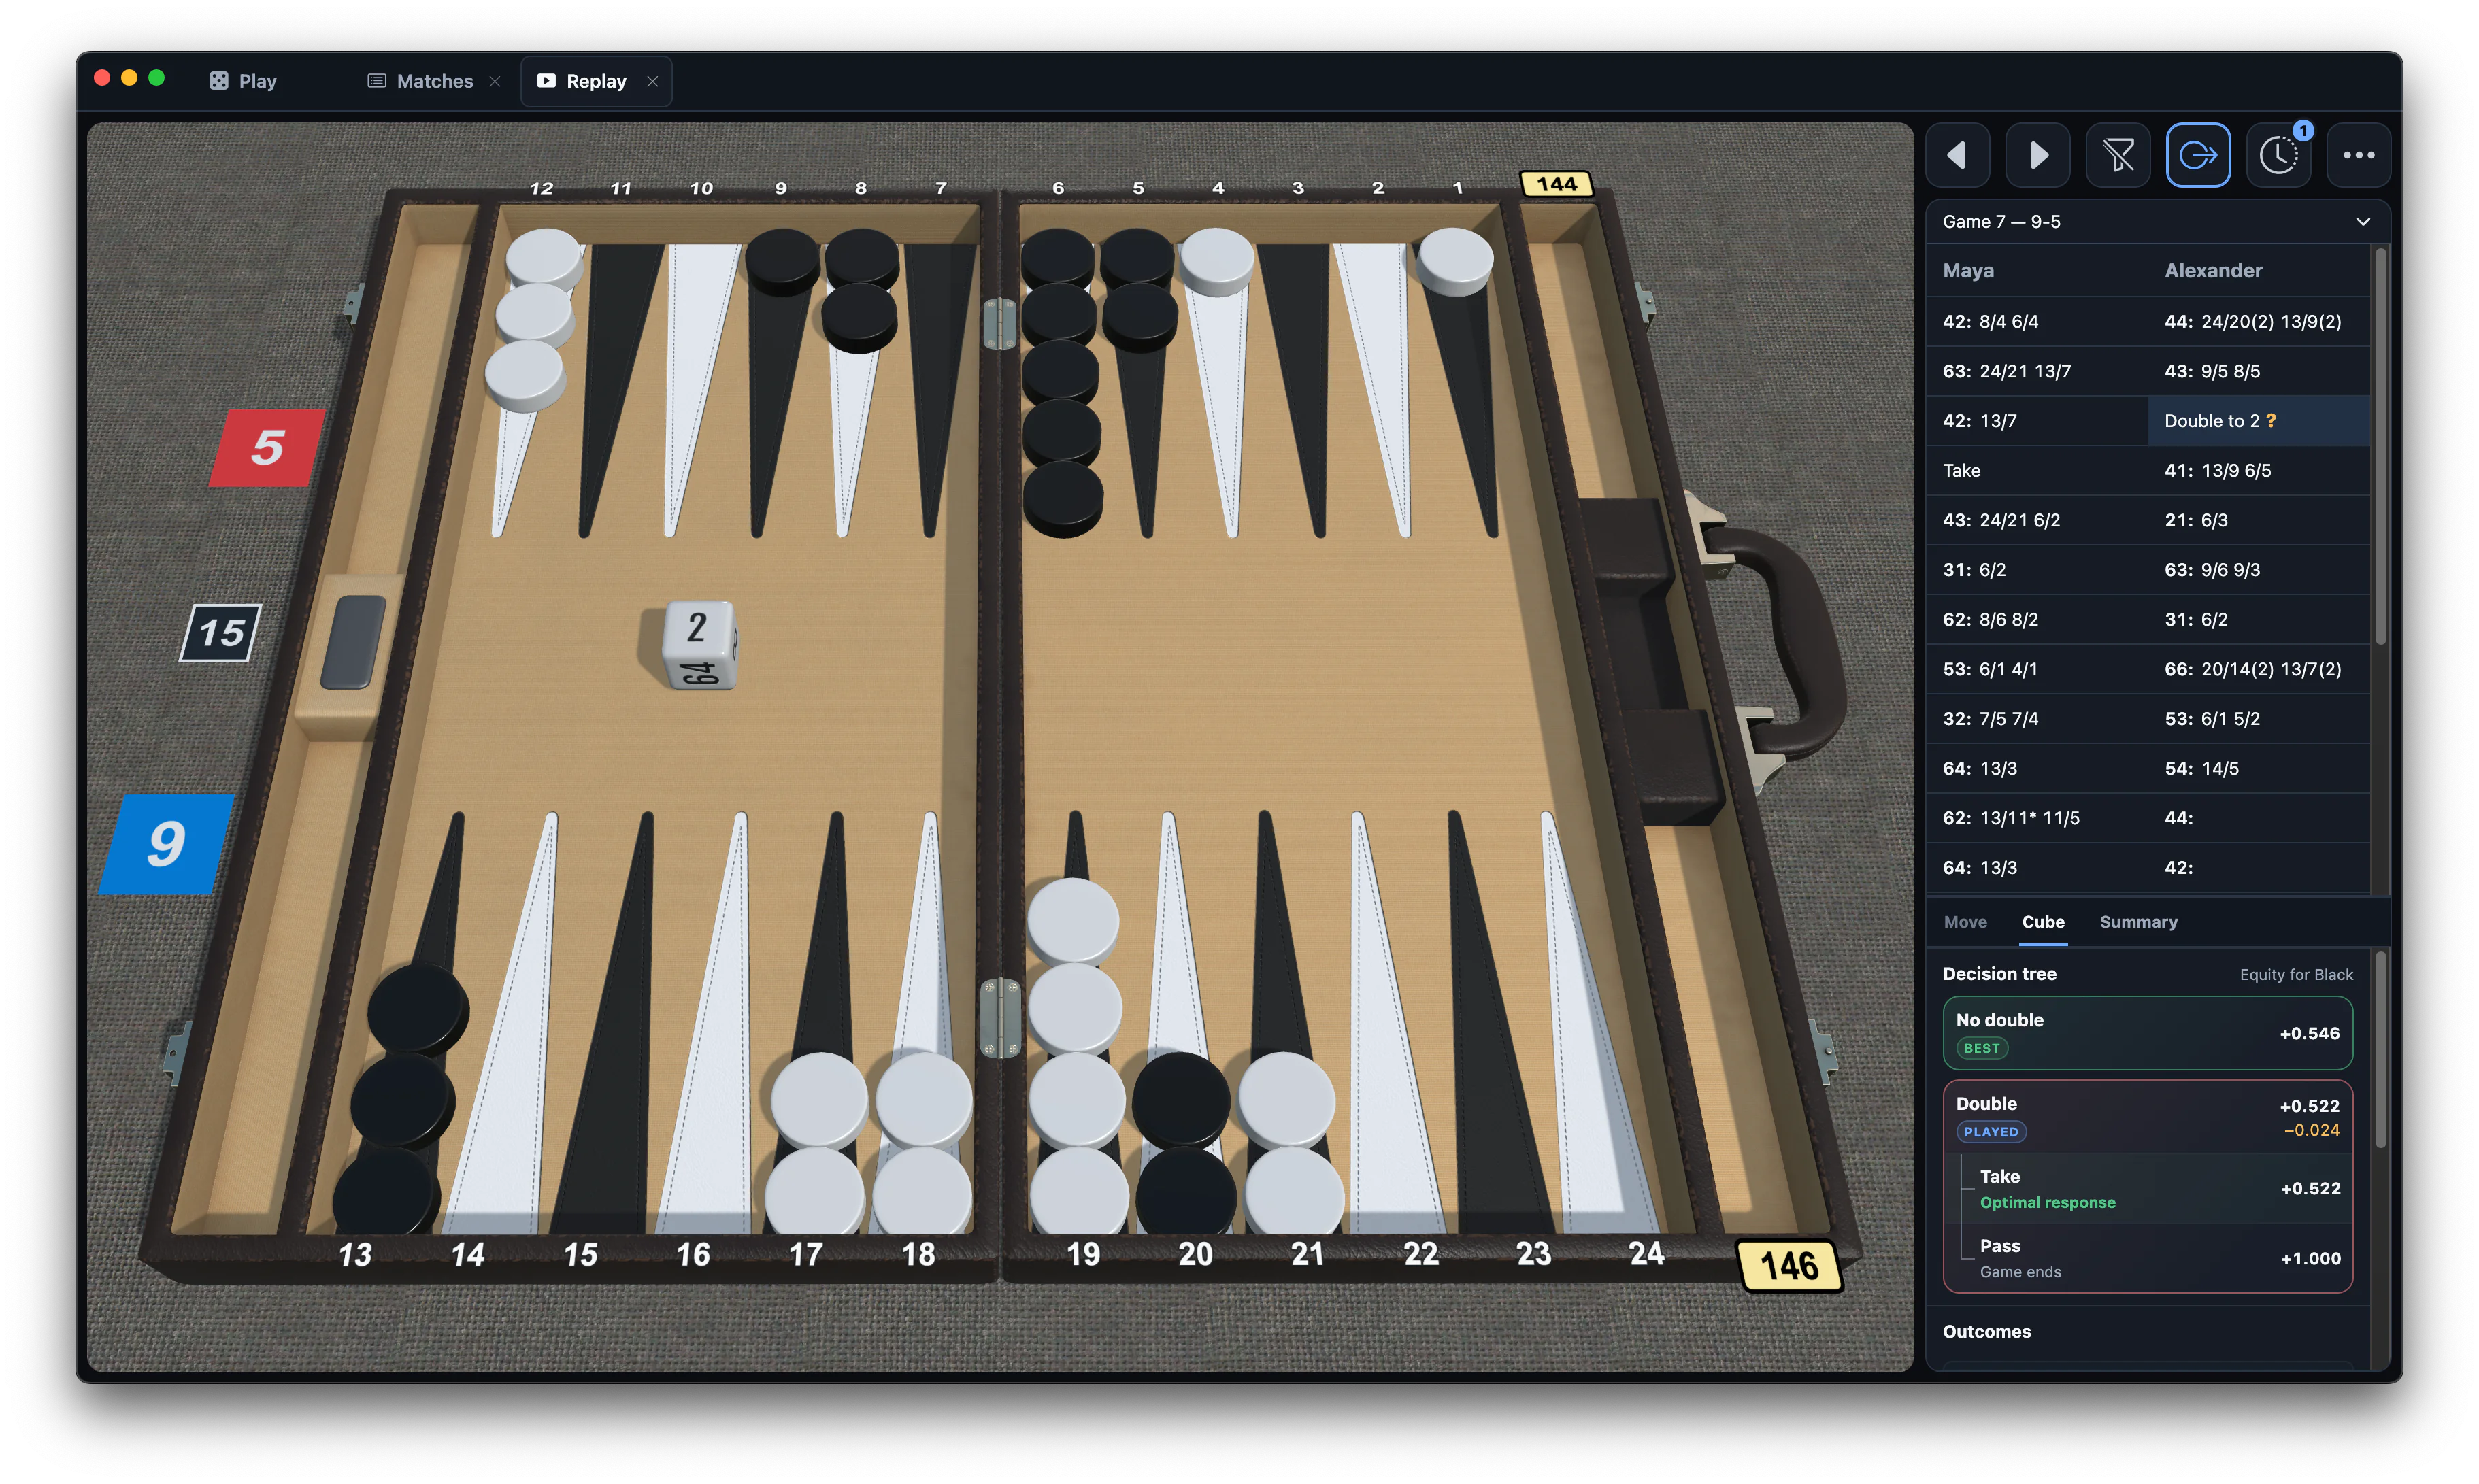Expand the Game 7 — 9-5 selector

tap(2157, 221)
